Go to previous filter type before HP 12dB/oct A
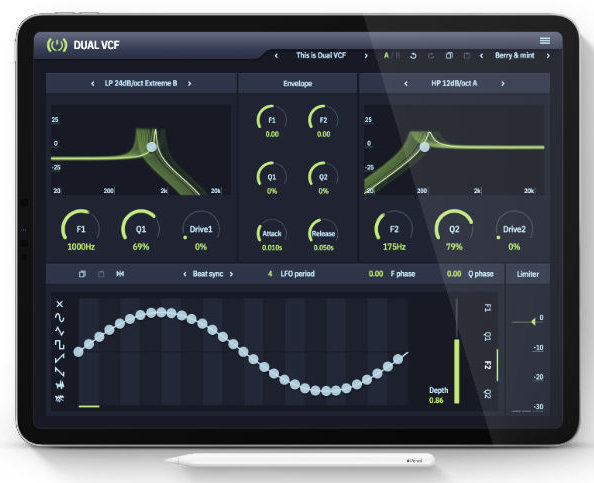 click(406, 83)
